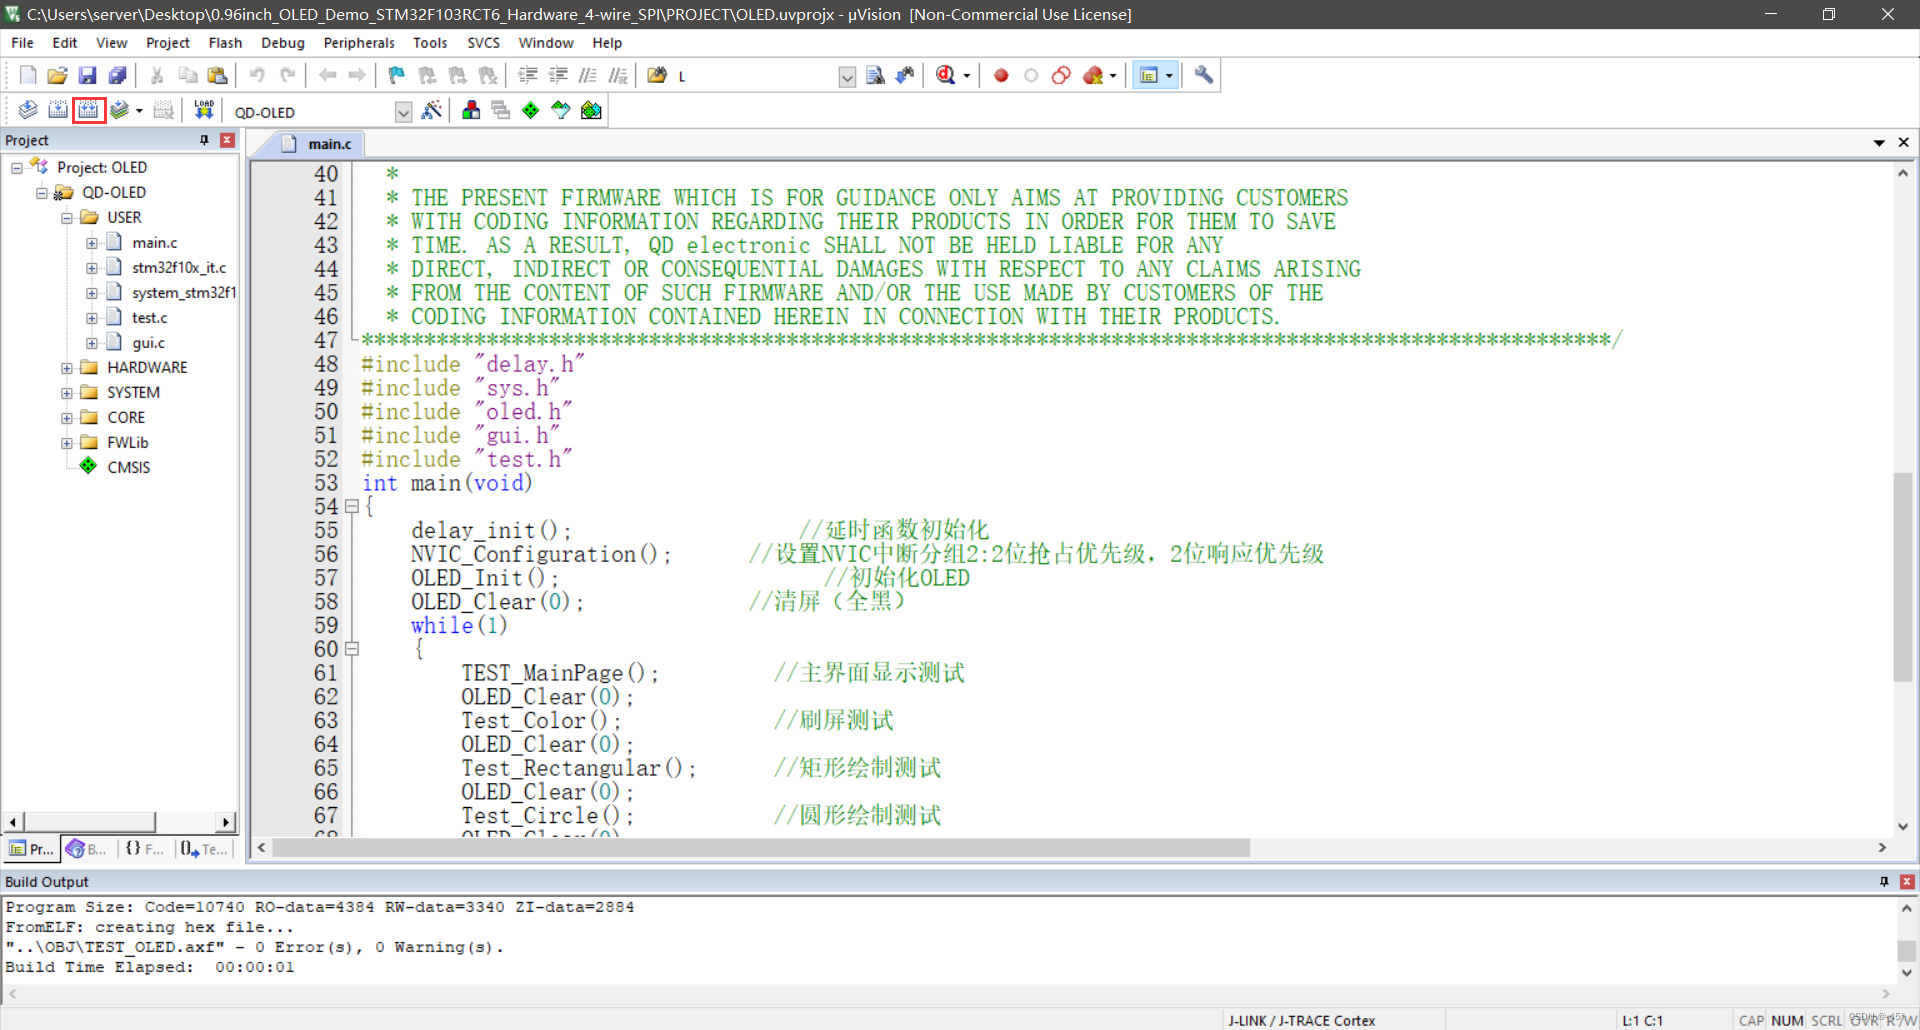This screenshot has height=1030, width=1920.
Task: Indent the selected lines
Action: pyautogui.click(x=528, y=75)
